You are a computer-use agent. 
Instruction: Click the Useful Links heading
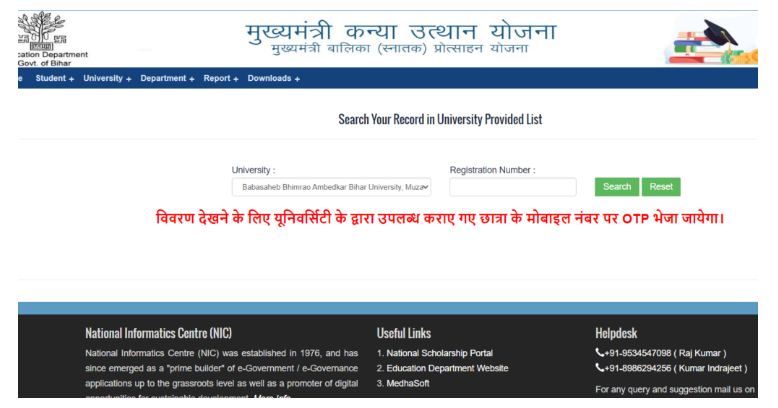pyautogui.click(x=403, y=333)
